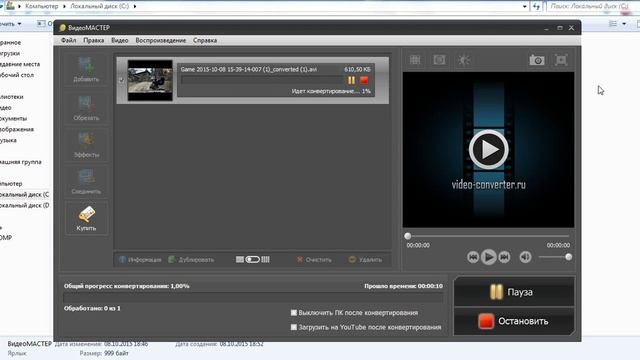Click the Добавить (Add) video icon
This screenshot has width=640, height=360.
click(86, 69)
